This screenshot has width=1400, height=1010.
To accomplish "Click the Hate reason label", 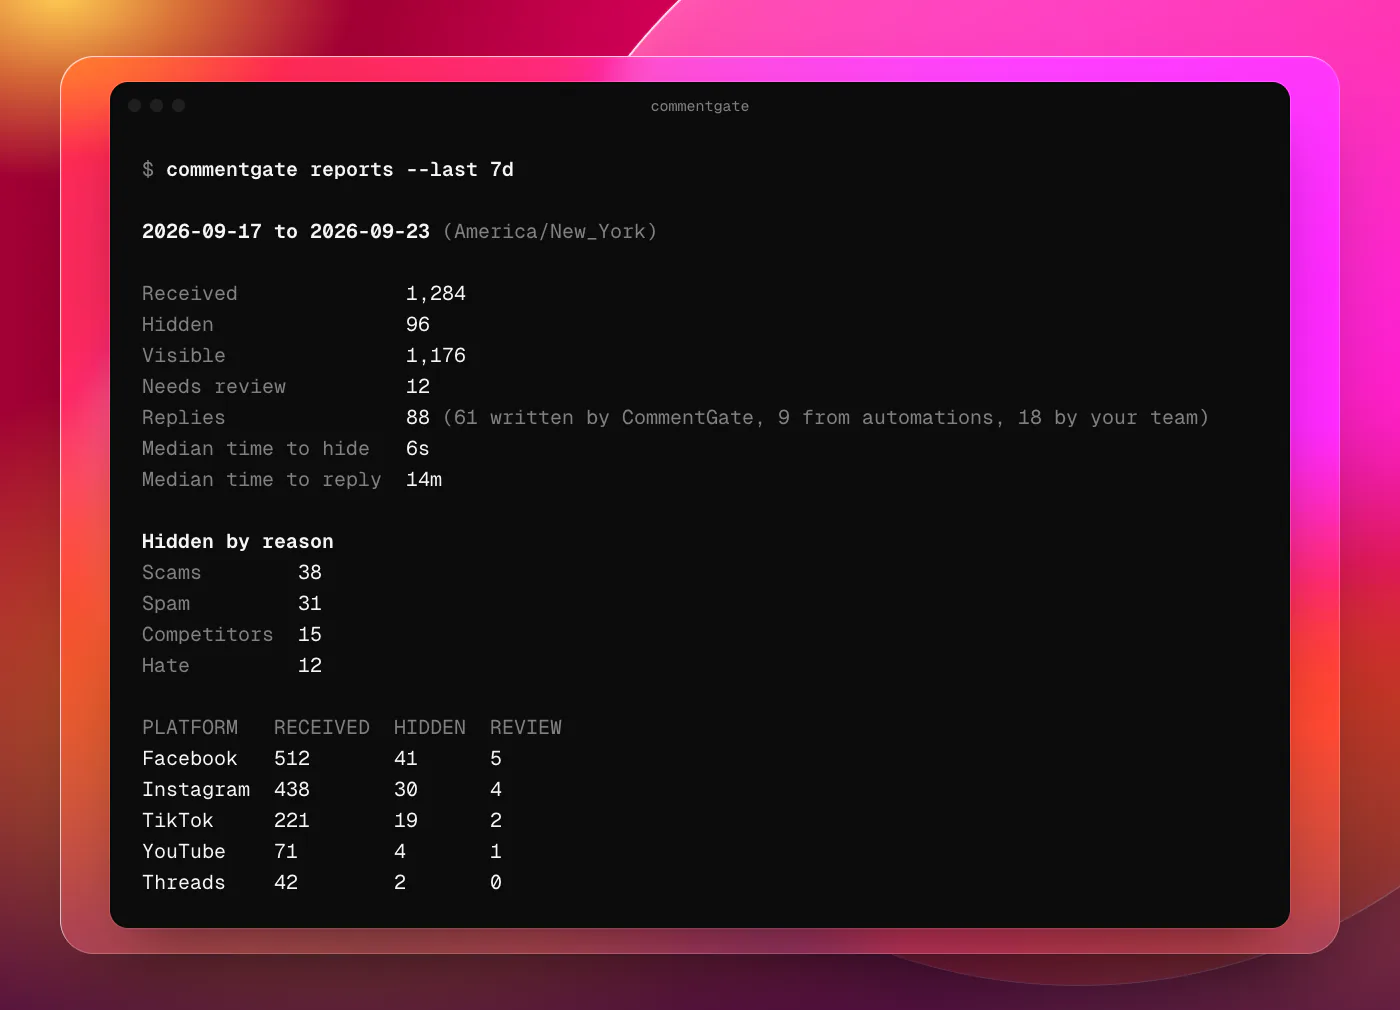I will [x=166, y=666].
